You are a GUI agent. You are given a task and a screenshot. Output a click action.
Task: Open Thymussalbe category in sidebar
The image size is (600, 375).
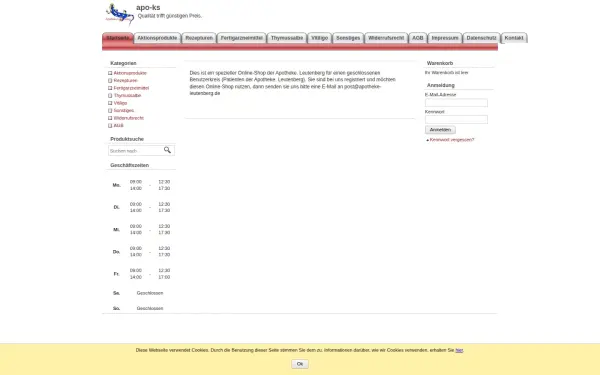coord(127,95)
